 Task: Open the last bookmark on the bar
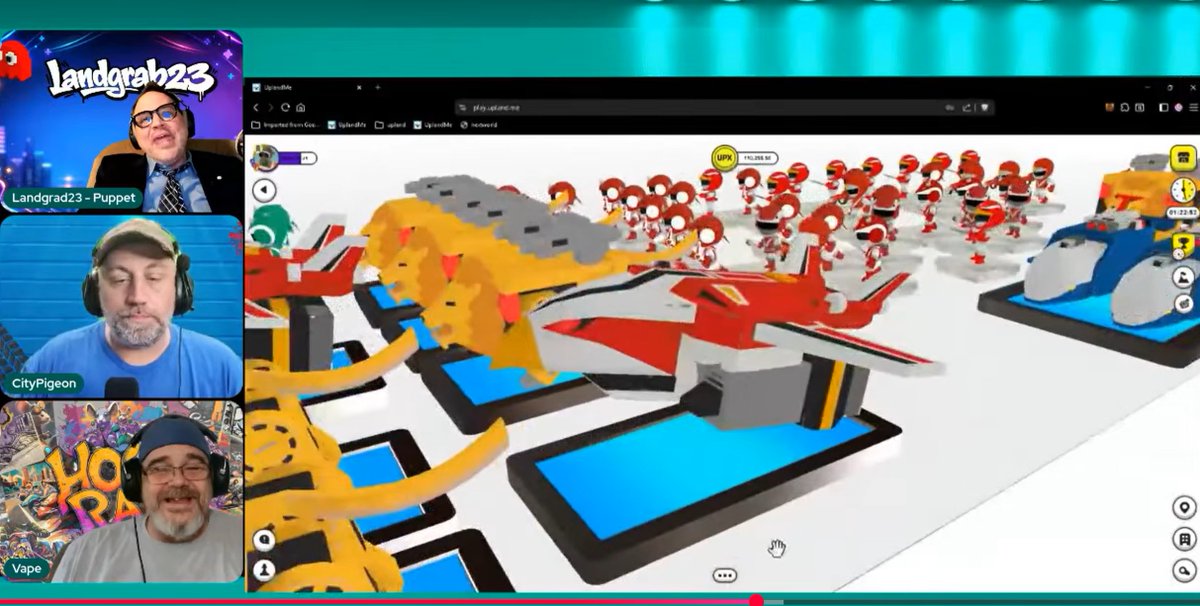coord(479,125)
